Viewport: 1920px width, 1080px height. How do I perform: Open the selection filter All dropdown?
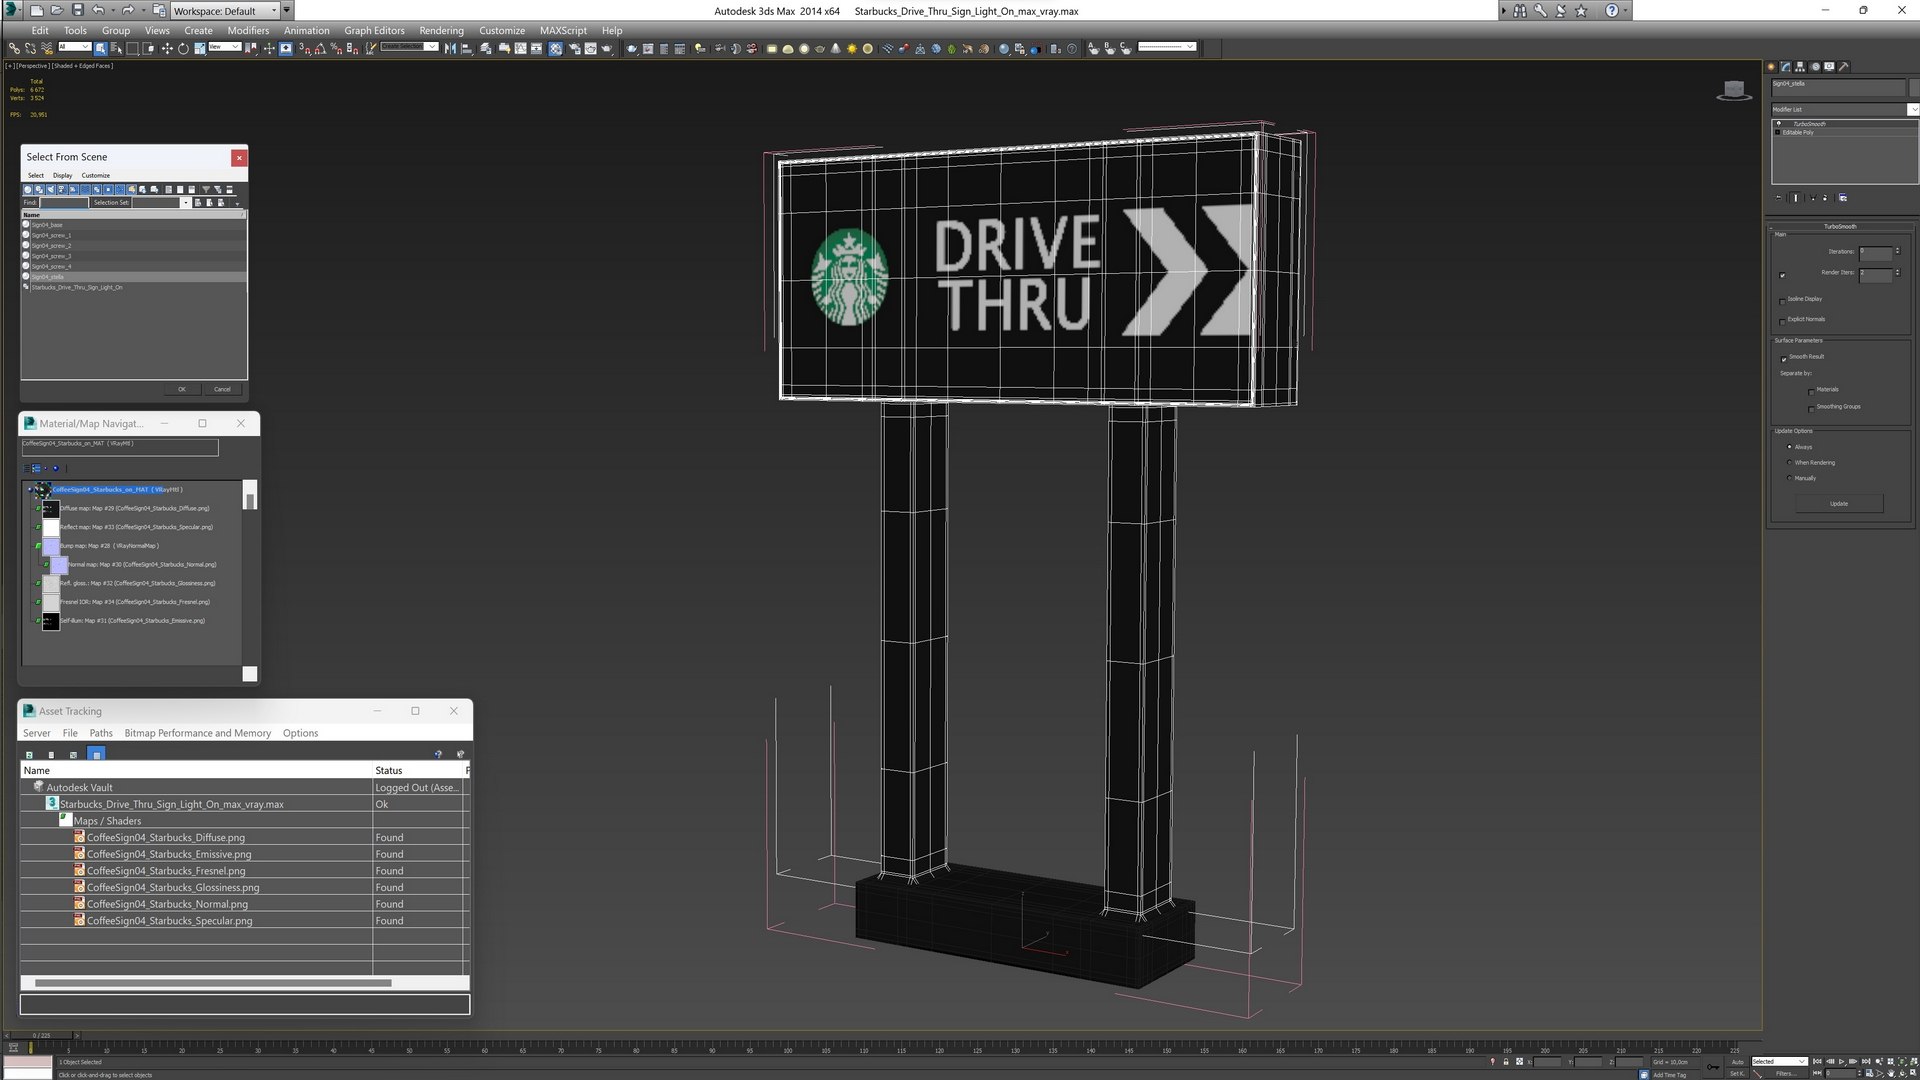(x=74, y=47)
